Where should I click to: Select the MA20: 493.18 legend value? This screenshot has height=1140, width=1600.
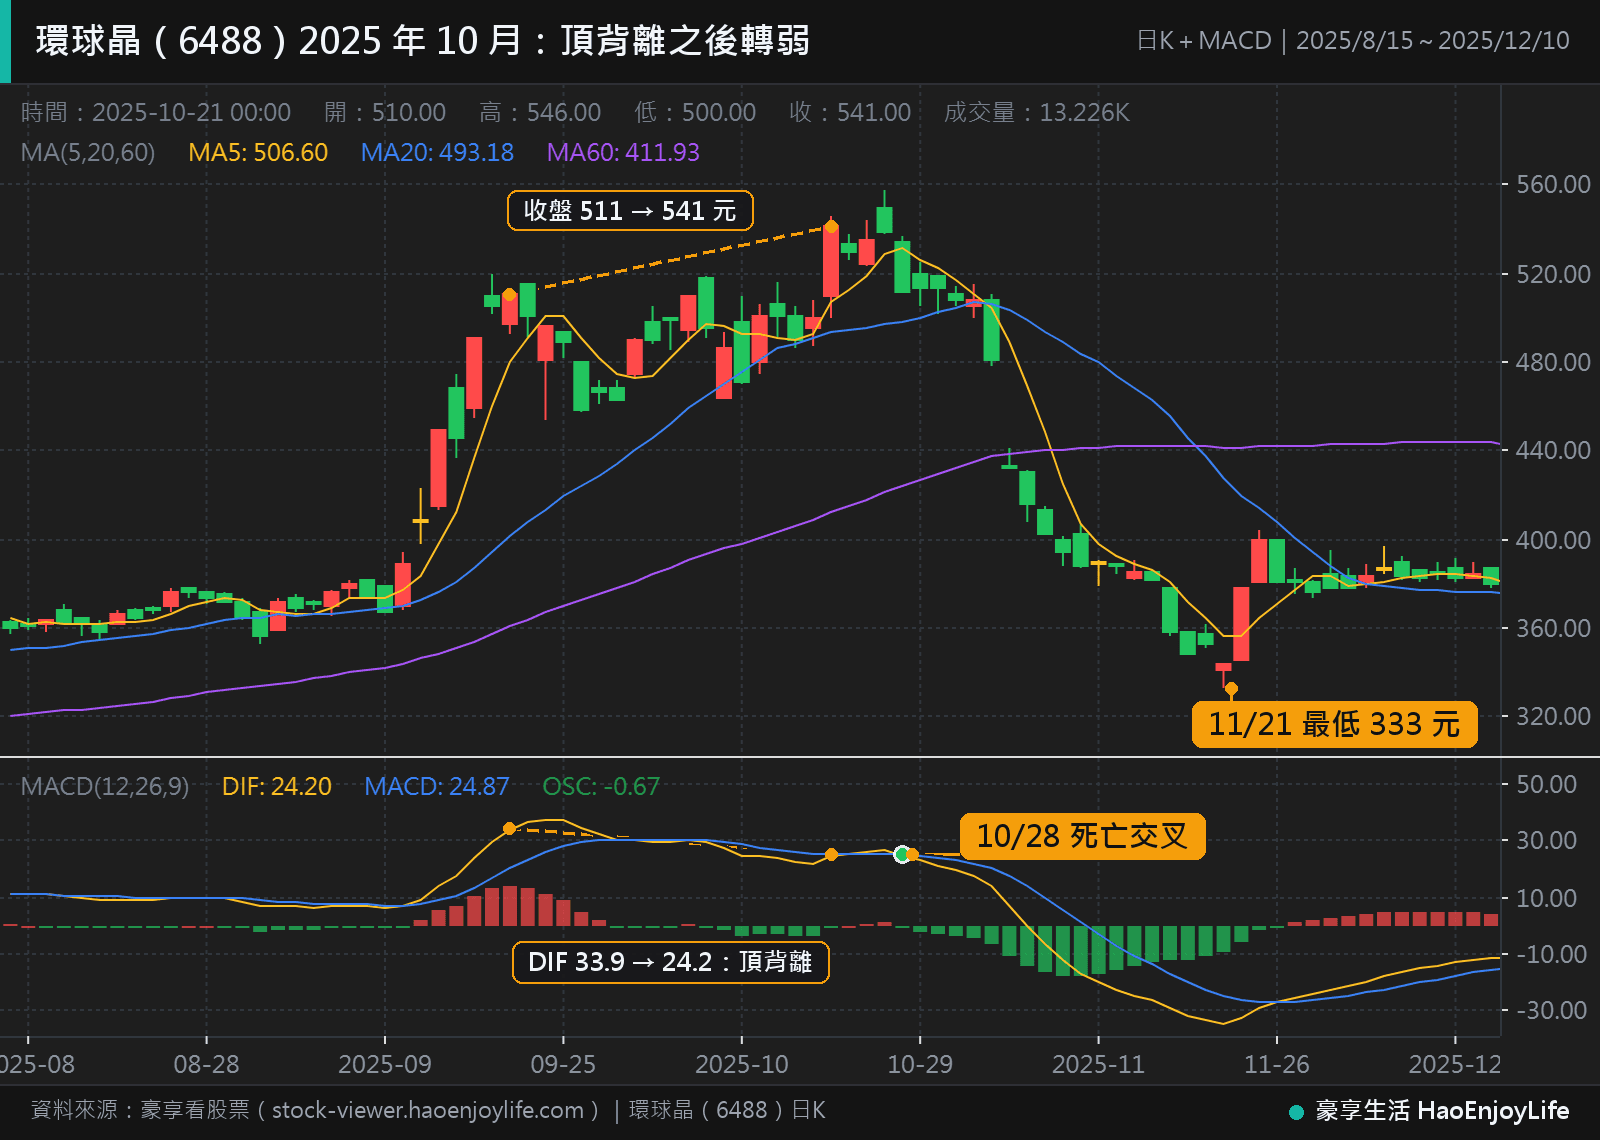(437, 153)
